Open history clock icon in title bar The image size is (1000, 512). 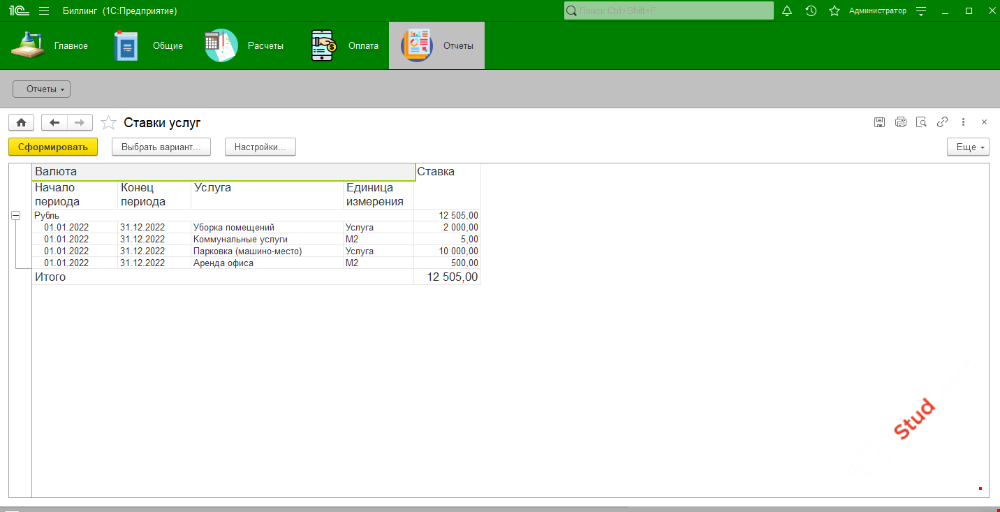point(810,10)
